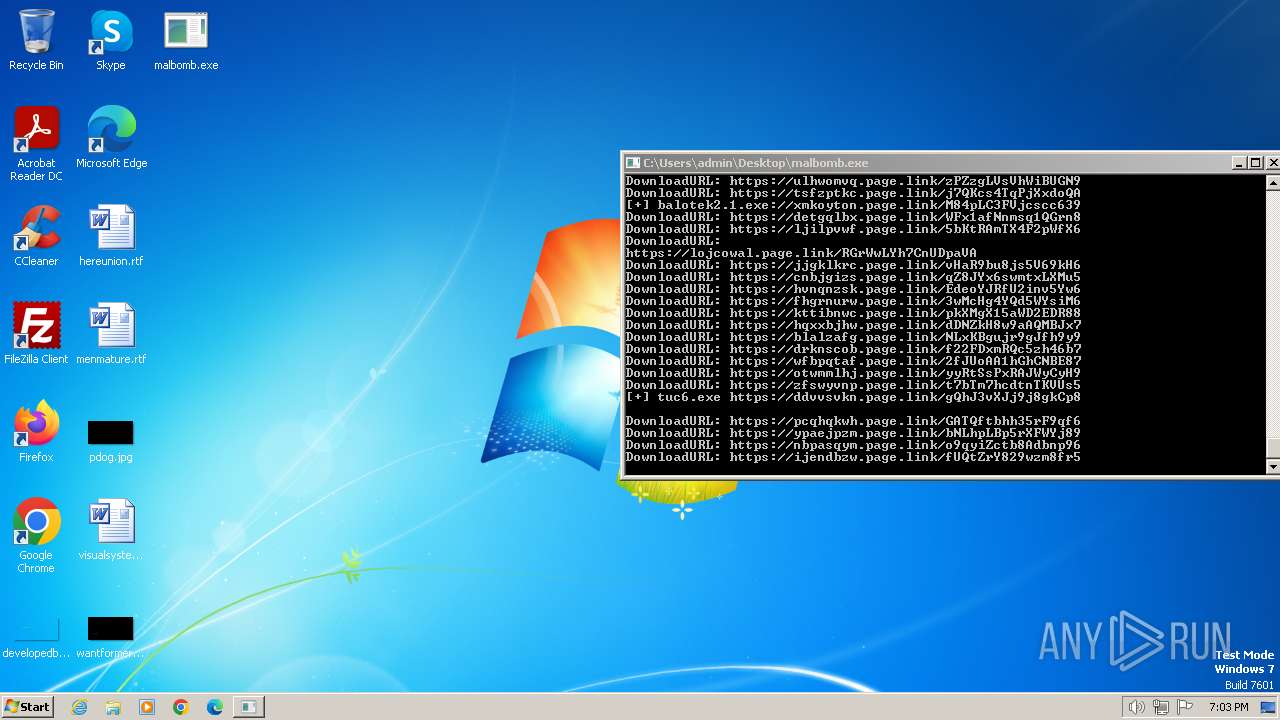Image resolution: width=1280 pixels, height=720 pixels.
Task: Select the pdog.jpg image file
Action: (111, 440)
